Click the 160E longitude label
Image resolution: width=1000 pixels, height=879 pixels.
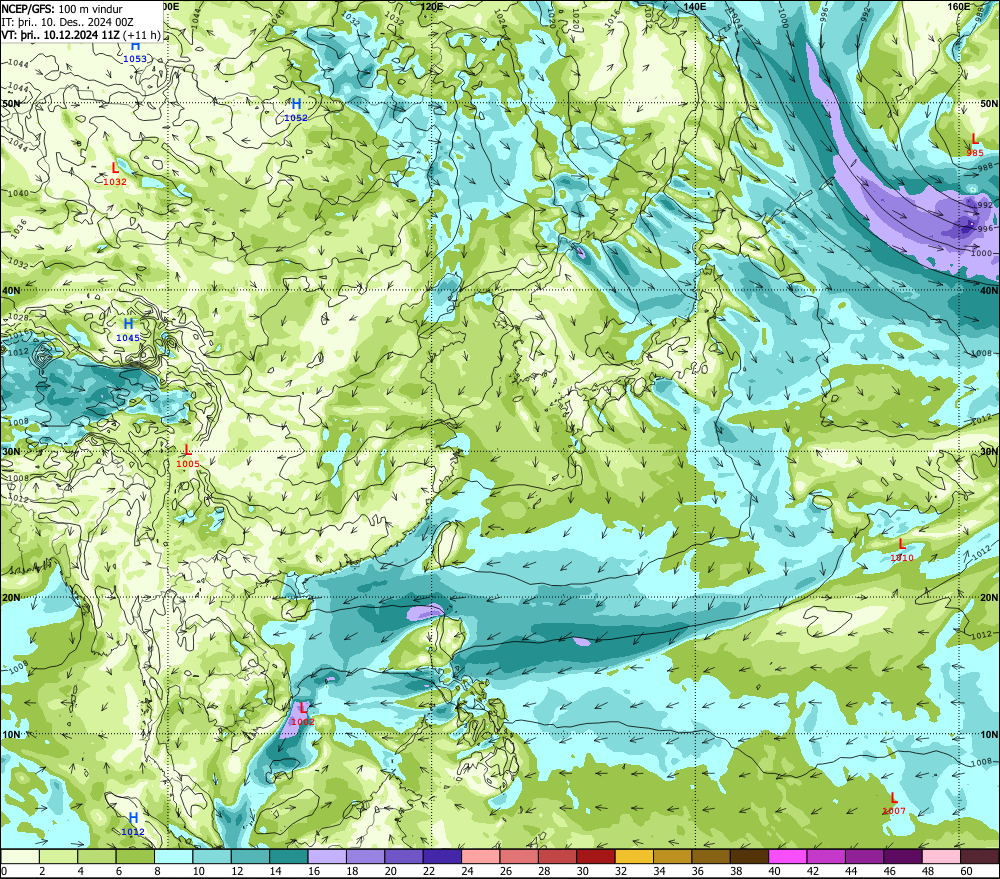click(x=959, y=6)
